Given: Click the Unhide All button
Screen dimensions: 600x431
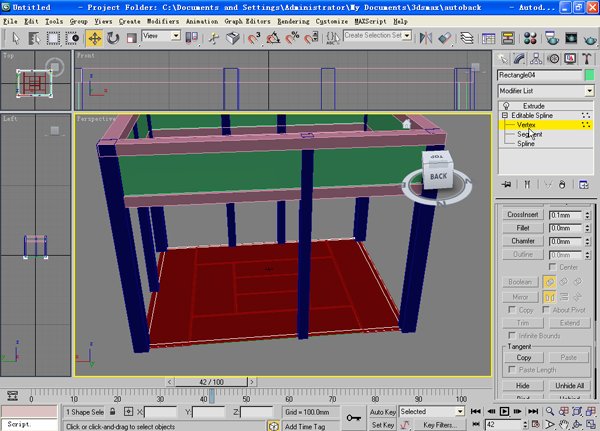Looking at the screenshot, I should [x=568, y=385].
